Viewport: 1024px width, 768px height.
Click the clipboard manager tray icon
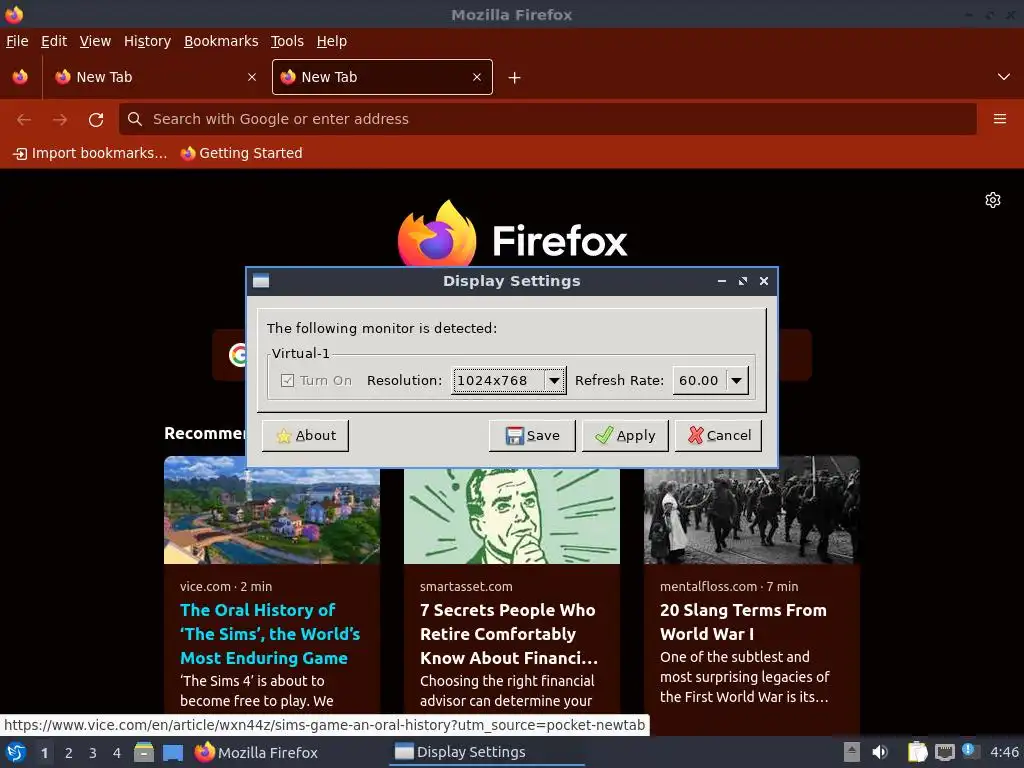coord(917,752)
